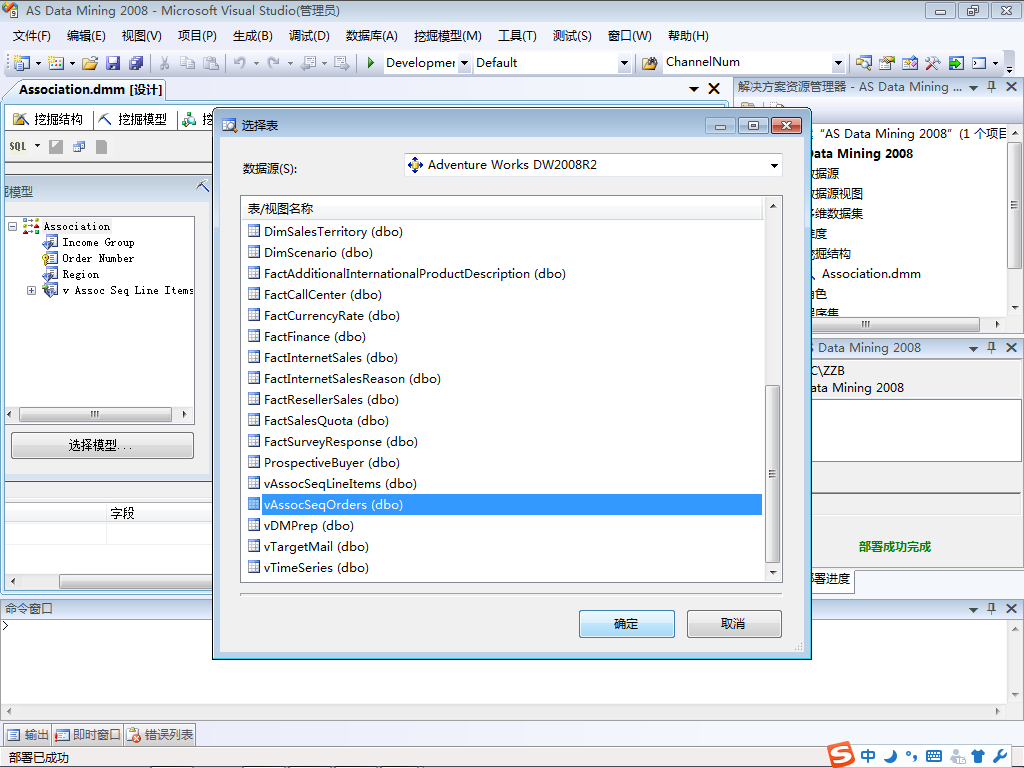
Task: Open the Solution Explorer window position dropdown
Action: [x=973, y=88]
